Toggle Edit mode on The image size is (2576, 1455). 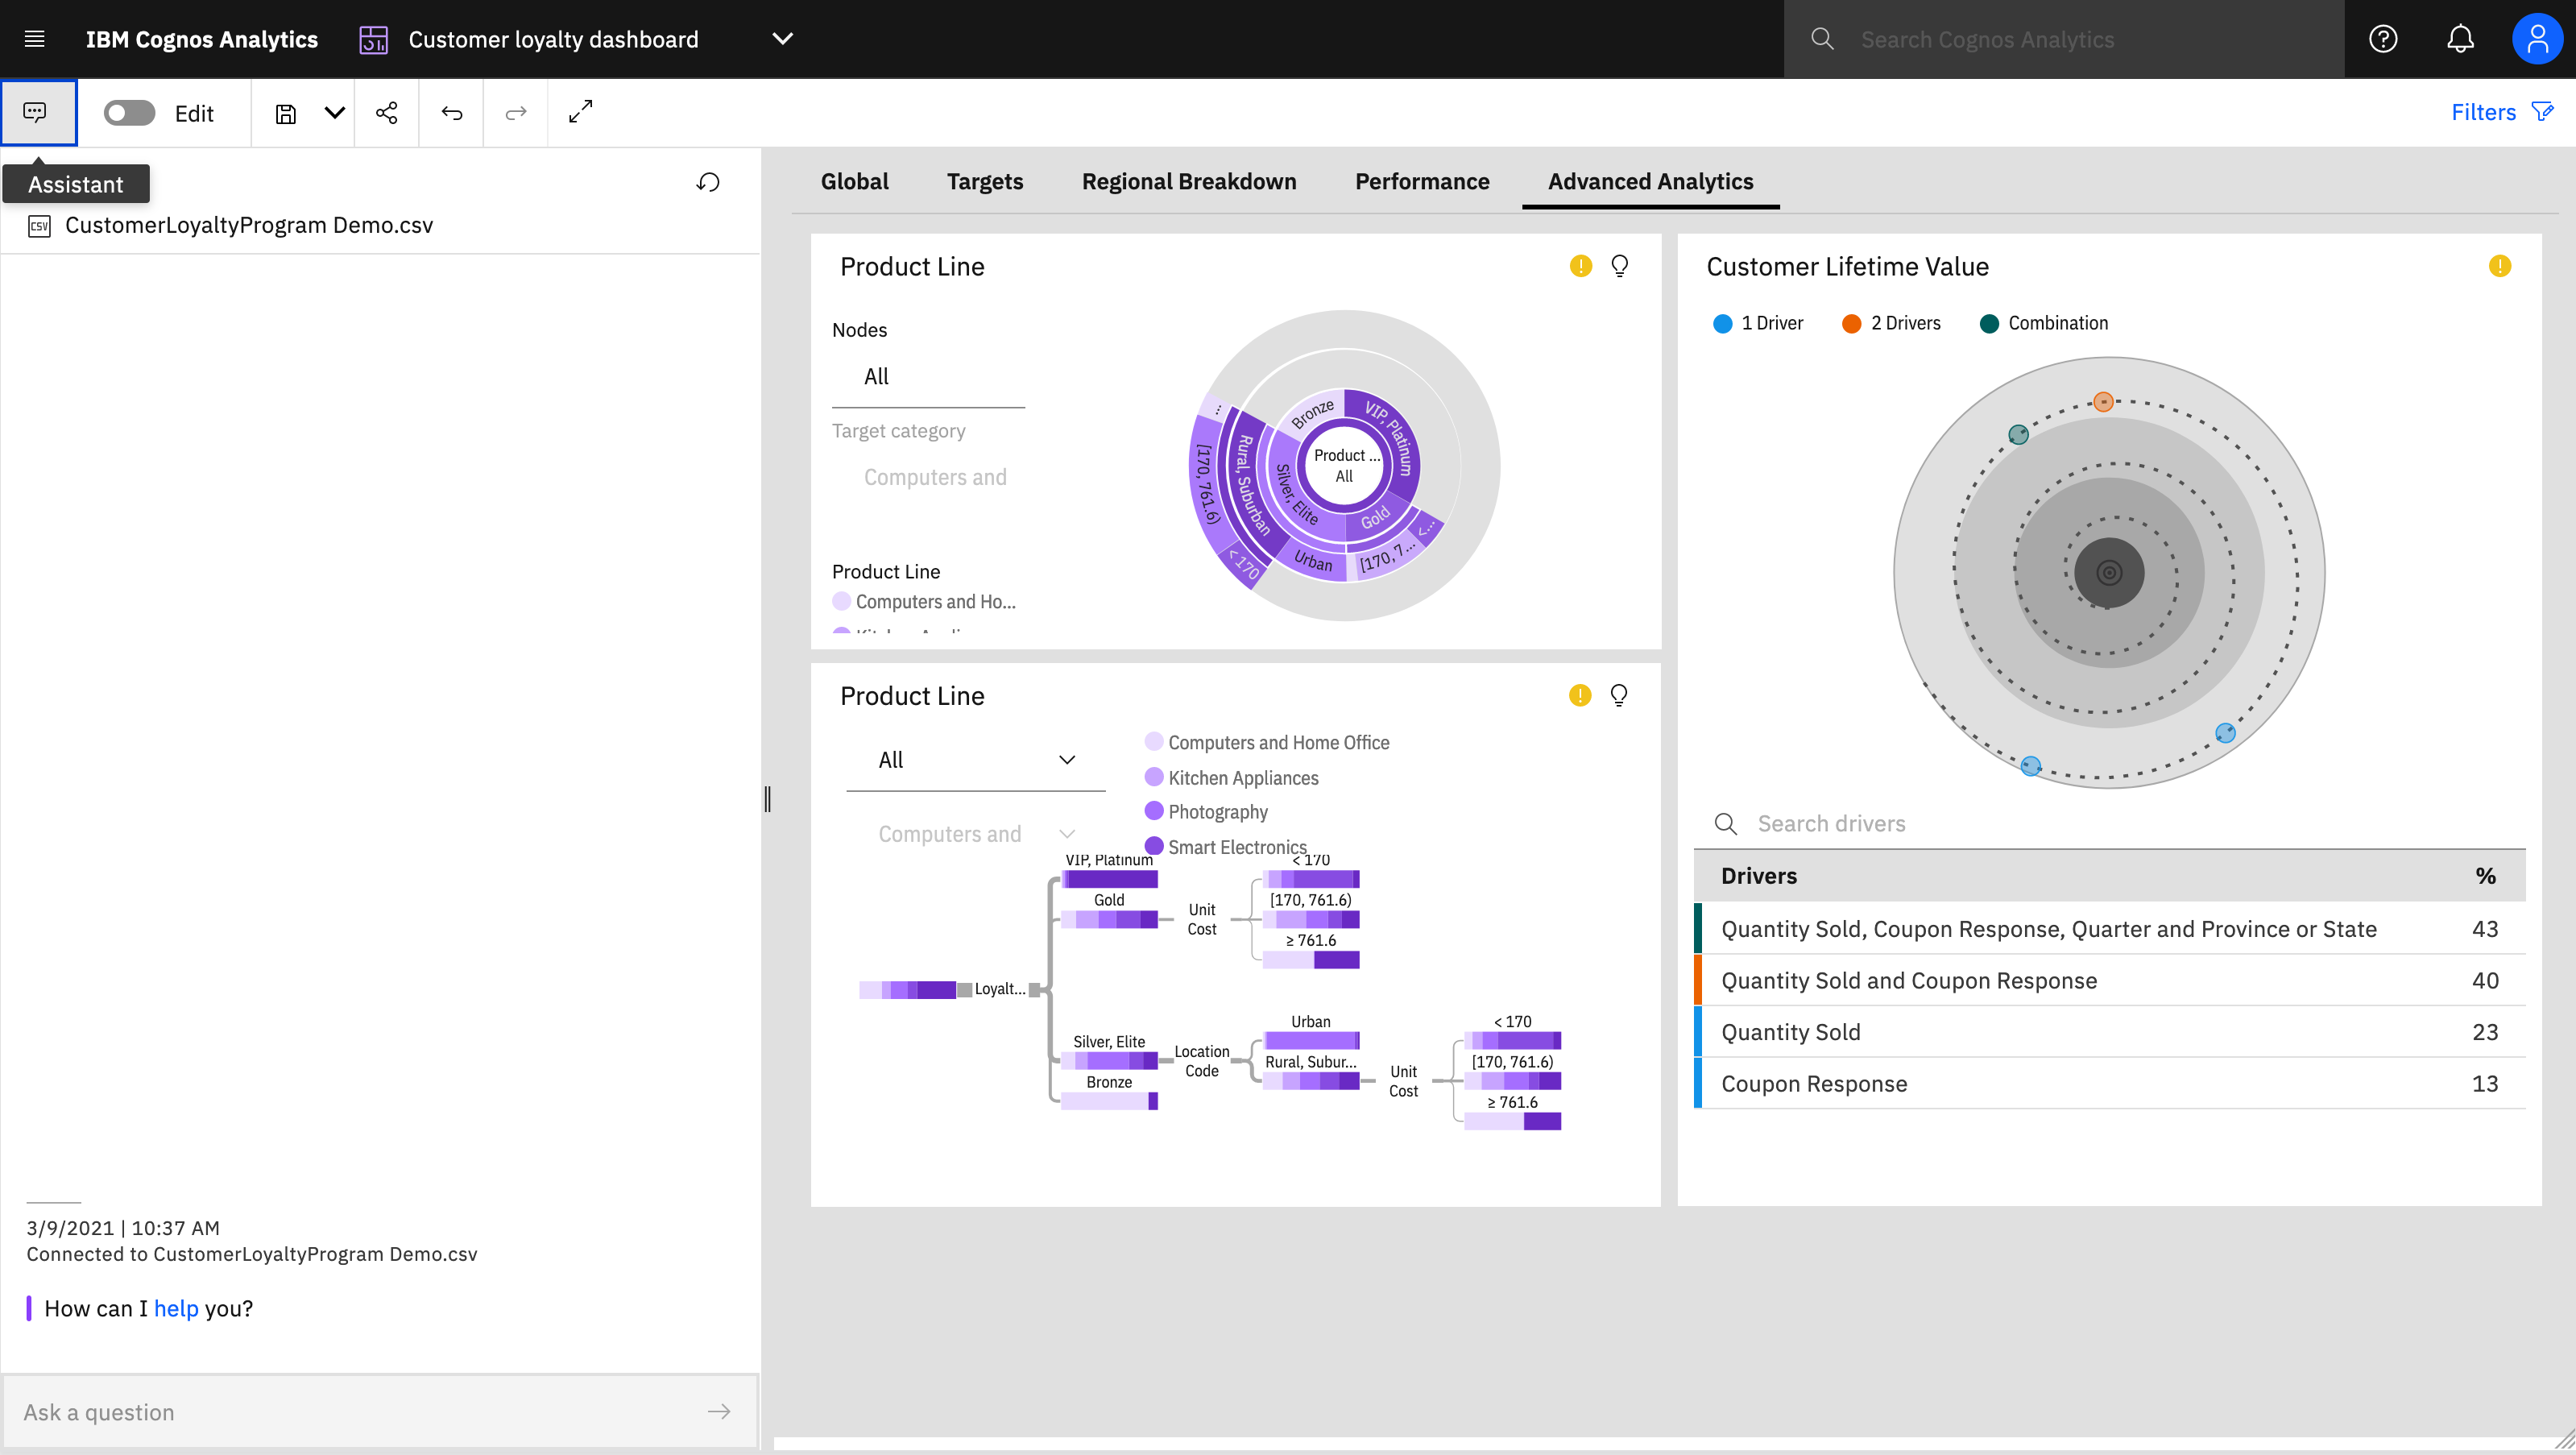[128, 112]
